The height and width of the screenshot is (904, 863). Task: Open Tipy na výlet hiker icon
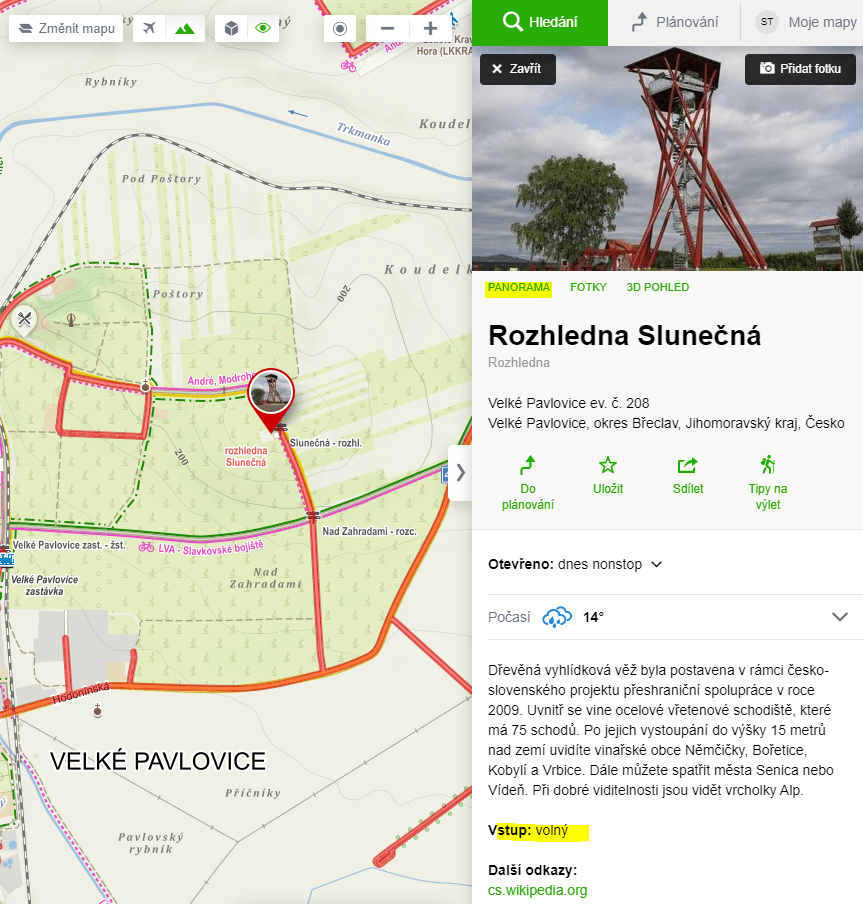click(x=768, y=465)
